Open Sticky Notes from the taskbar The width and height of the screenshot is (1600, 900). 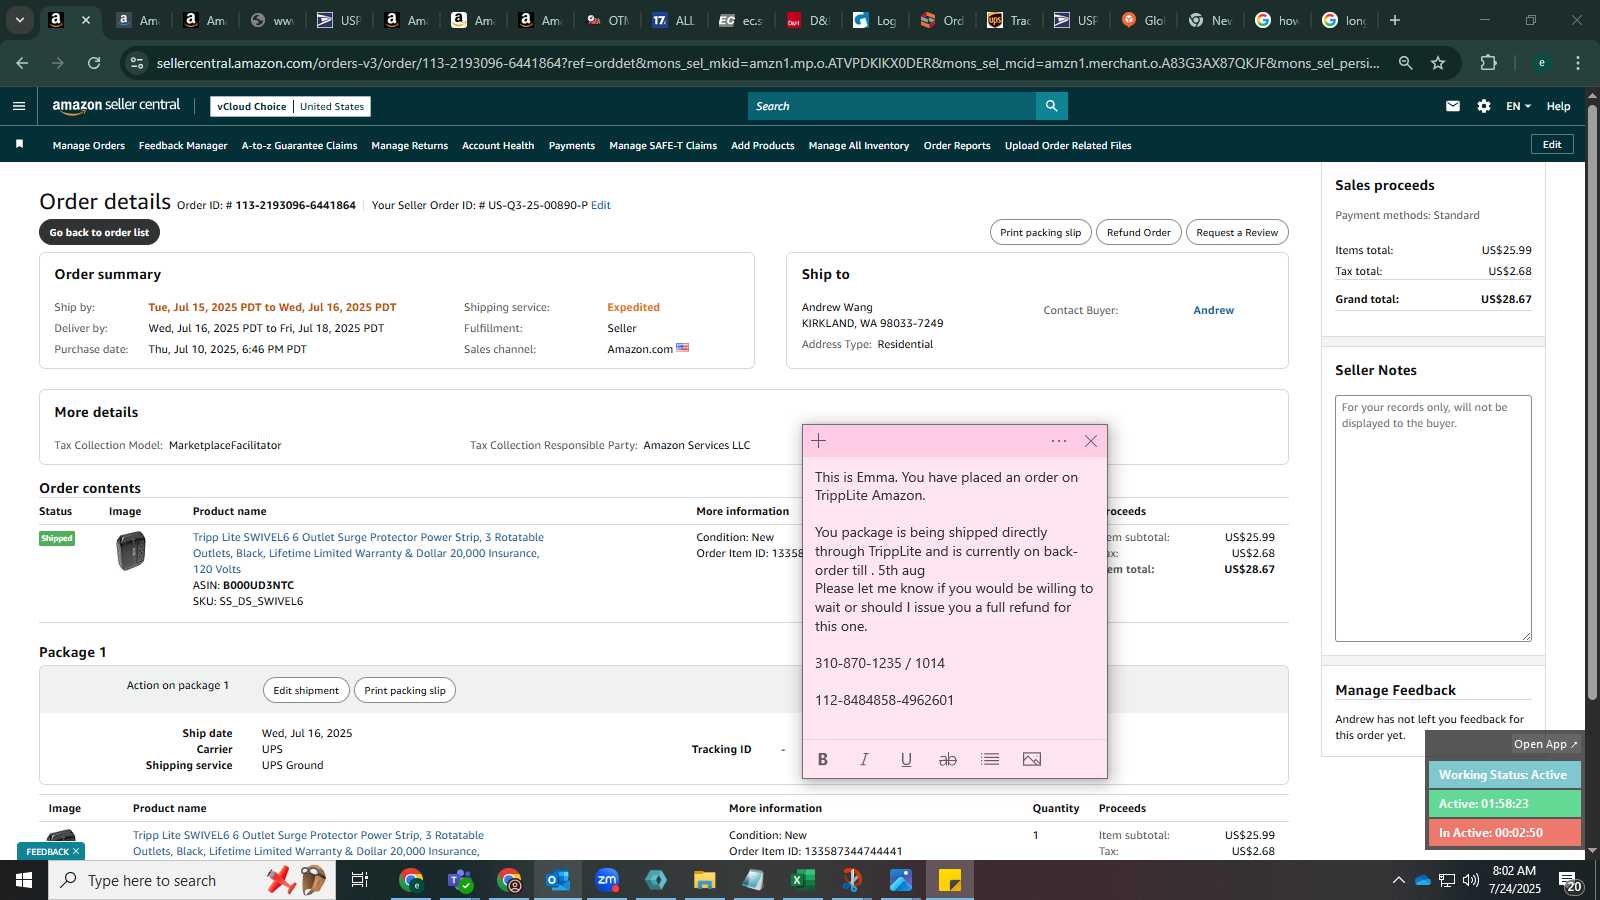click(950, 880)
